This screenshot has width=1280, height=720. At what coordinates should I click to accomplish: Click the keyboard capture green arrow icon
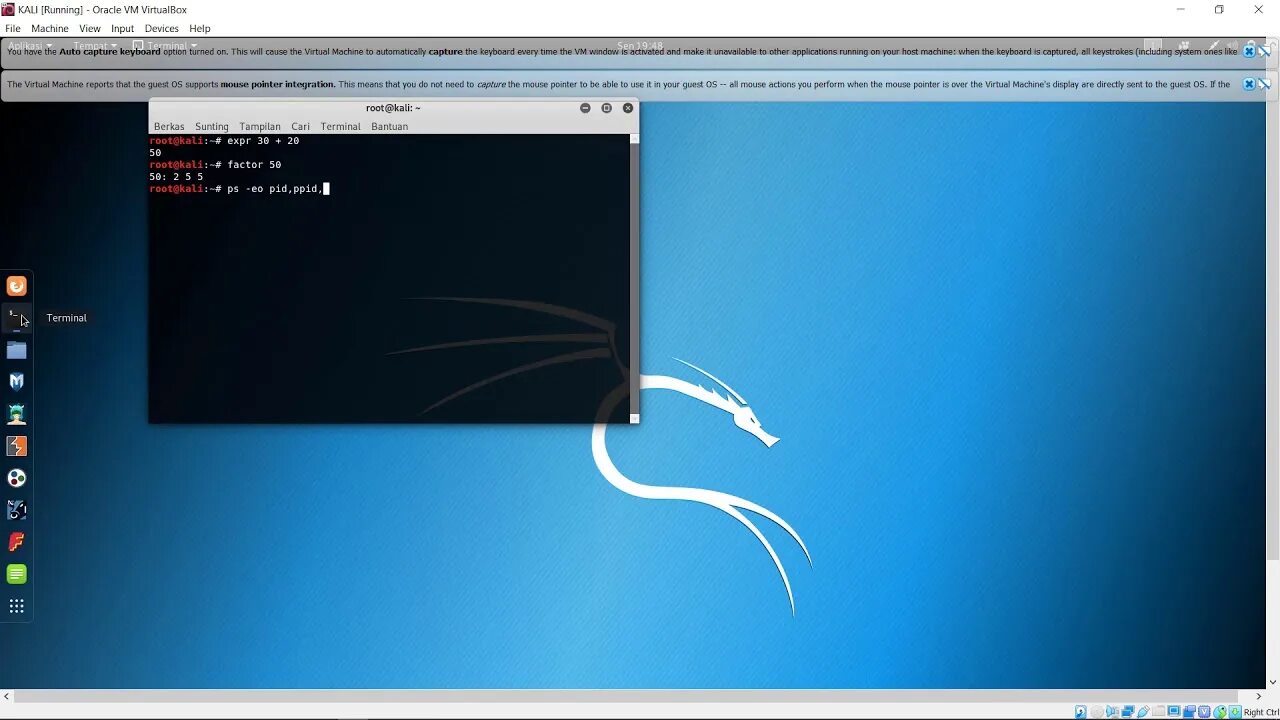point(1235,712)
